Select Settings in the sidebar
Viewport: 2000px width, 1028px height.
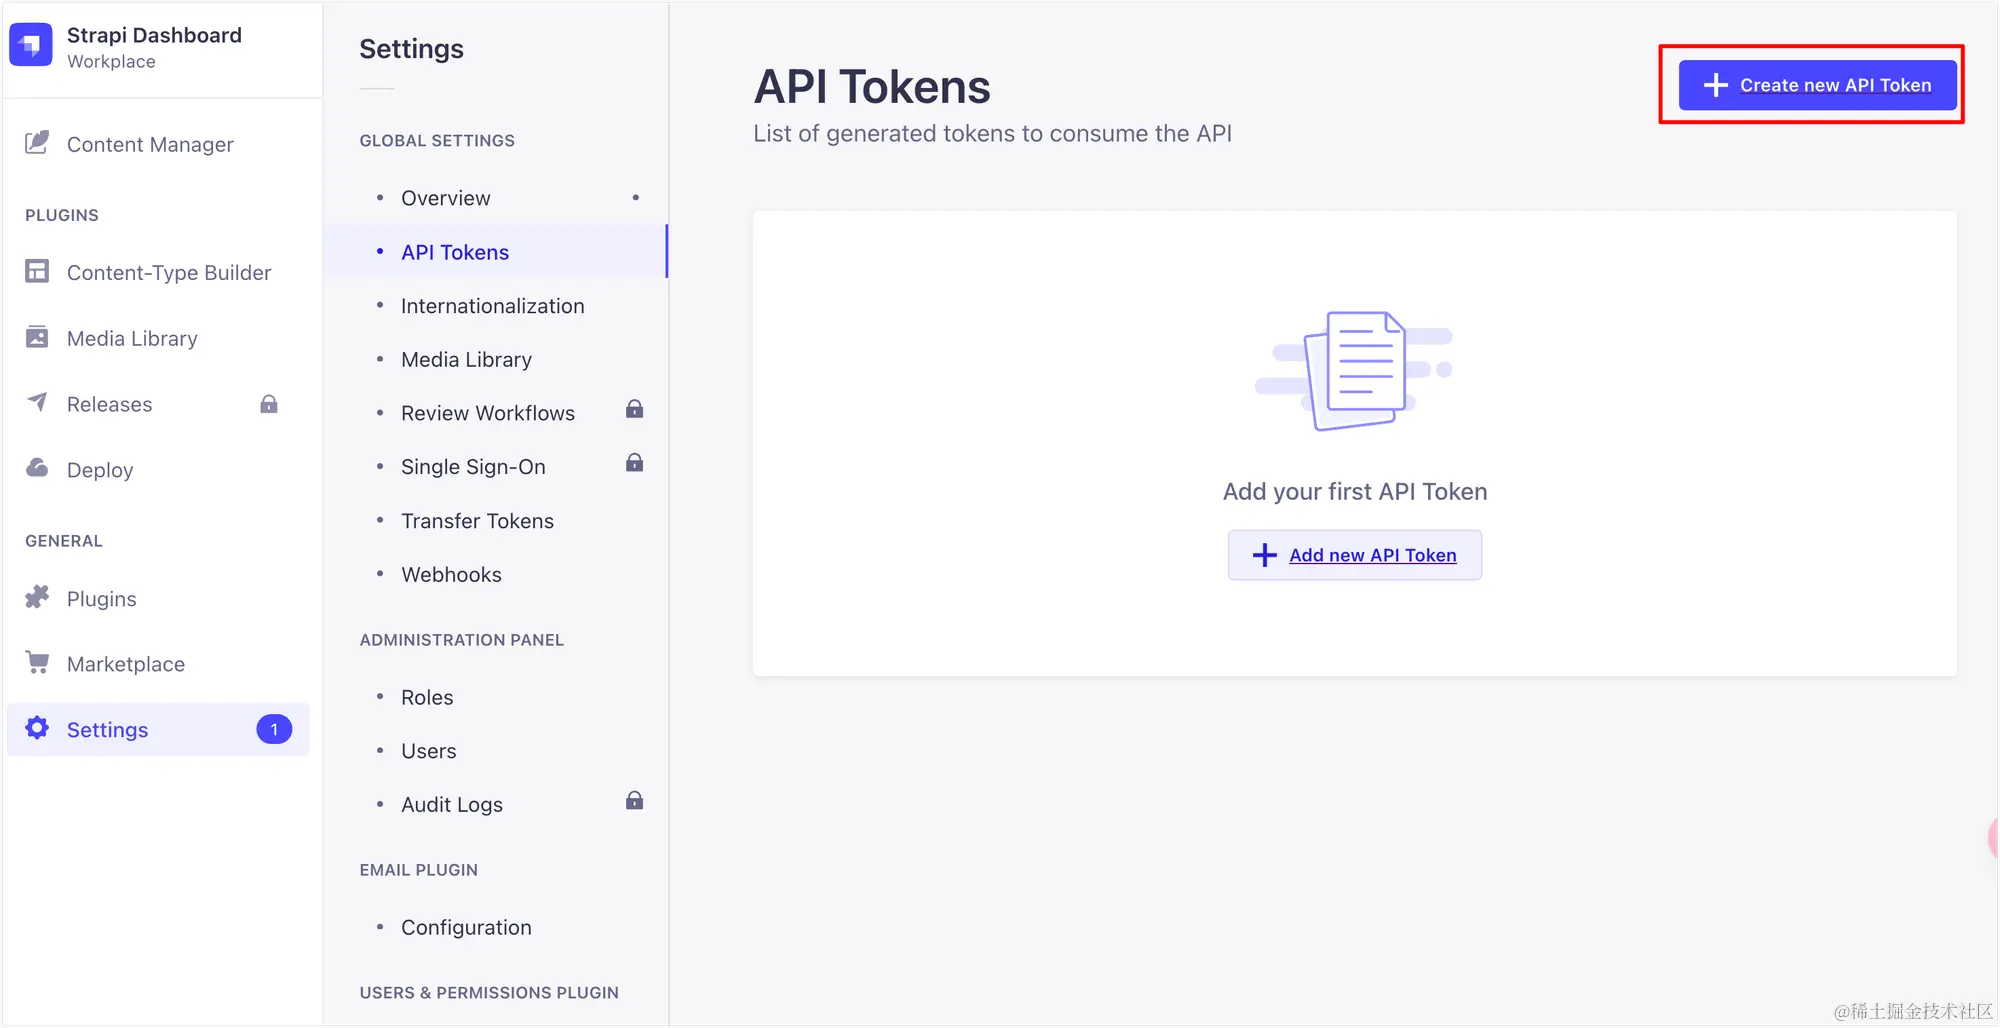[158, 730]
